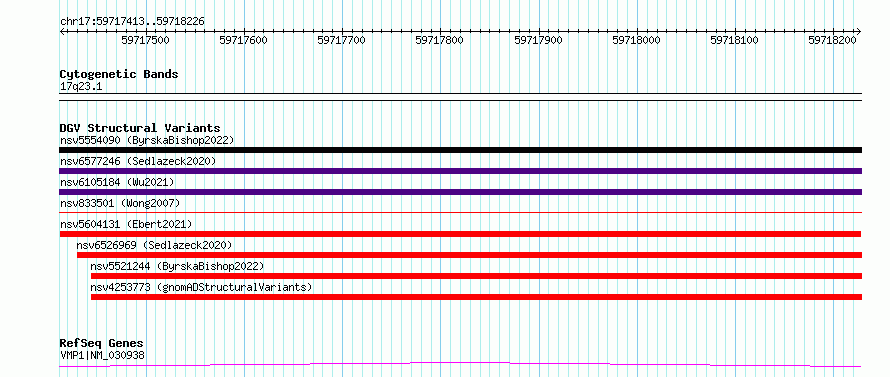Image resolution: width=890 pixels, height=377 pixels.
Task: Click the nsv4253773 (gnomADStructuralVariants) label
Action: 201,287
